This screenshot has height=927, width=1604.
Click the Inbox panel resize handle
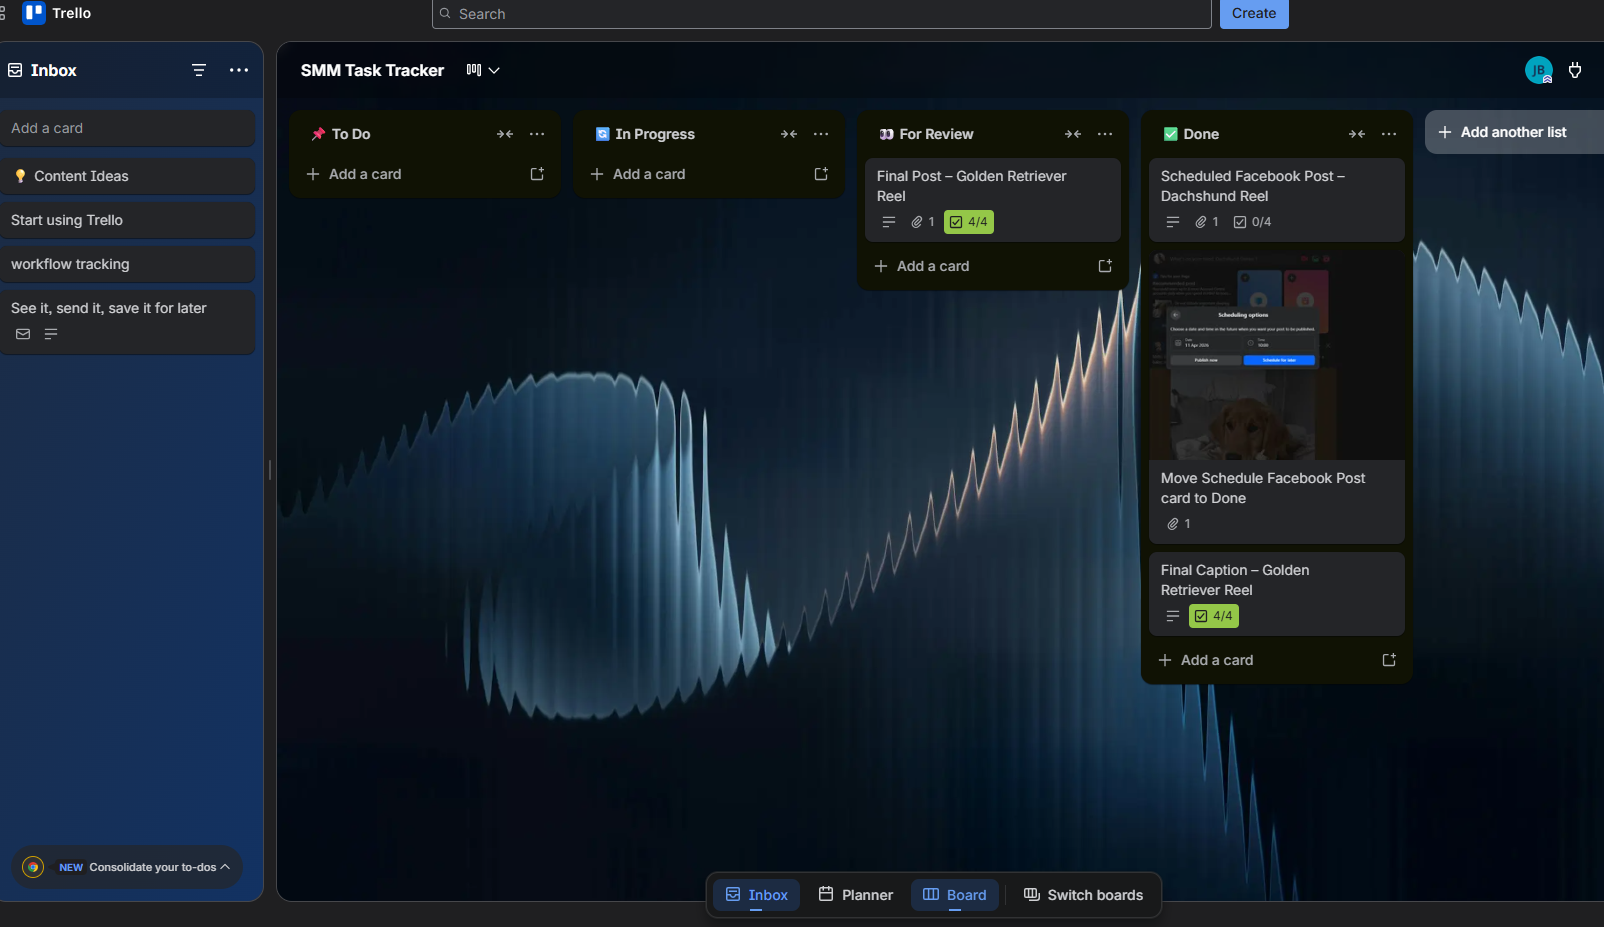pos(270,470)
